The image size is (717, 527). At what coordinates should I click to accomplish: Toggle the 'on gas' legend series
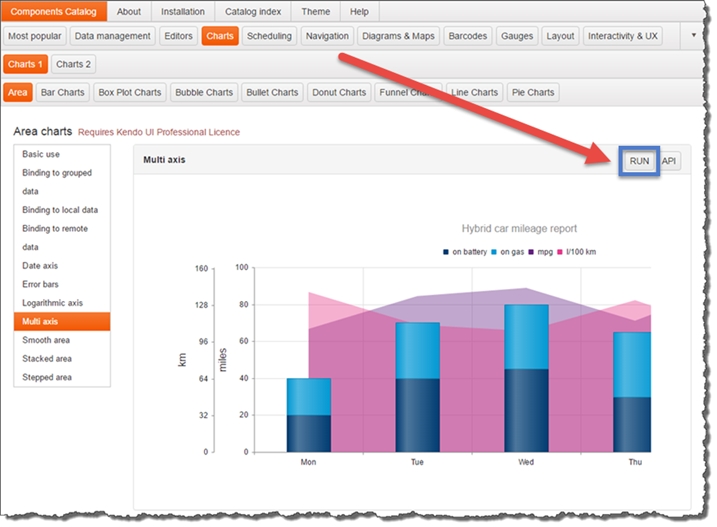pyautogui.click(x=513, y=252)
